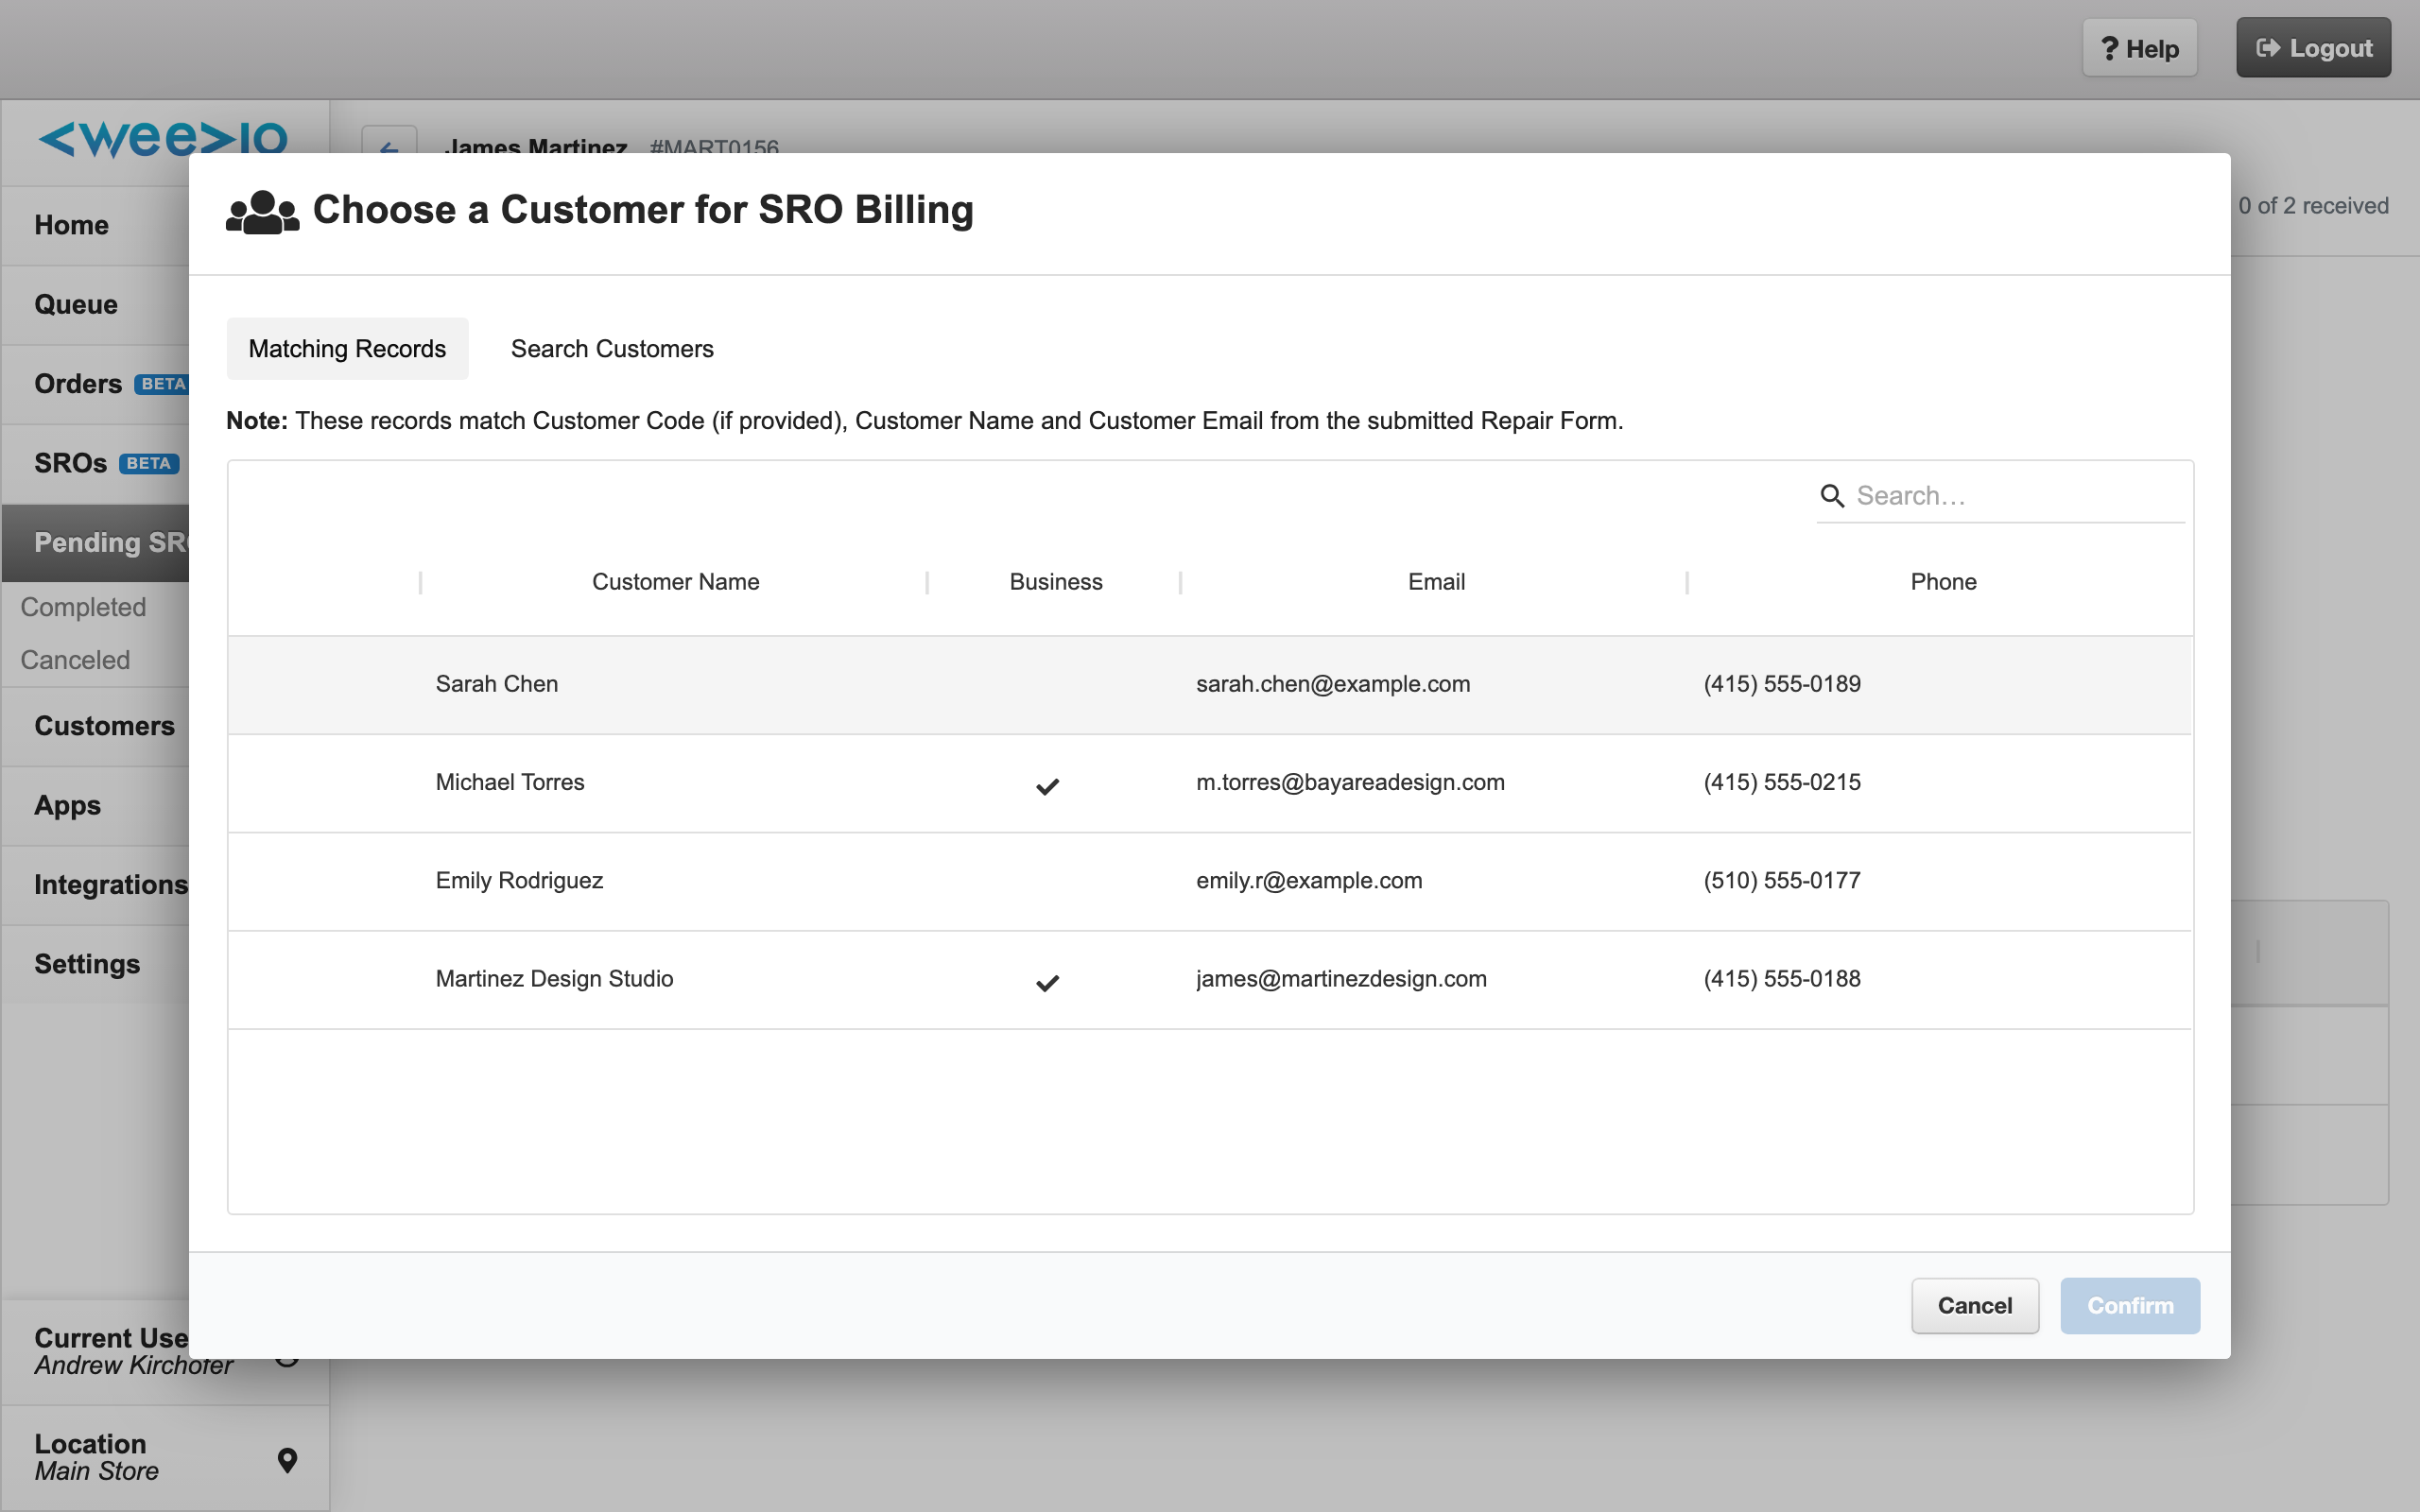Click phone (415) 555-0215

(x=1782, y=782)
